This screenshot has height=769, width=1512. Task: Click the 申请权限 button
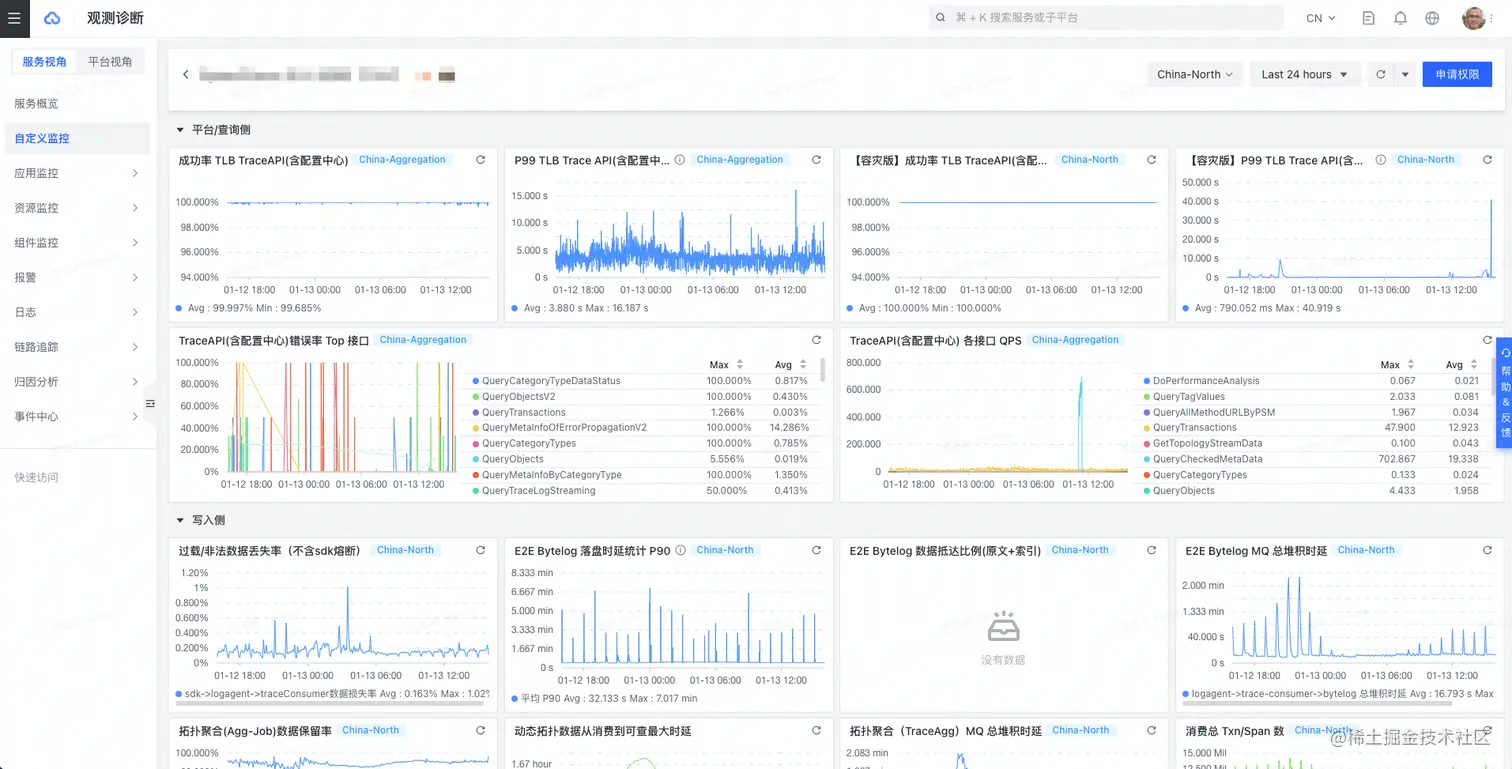pos(1457,74)
